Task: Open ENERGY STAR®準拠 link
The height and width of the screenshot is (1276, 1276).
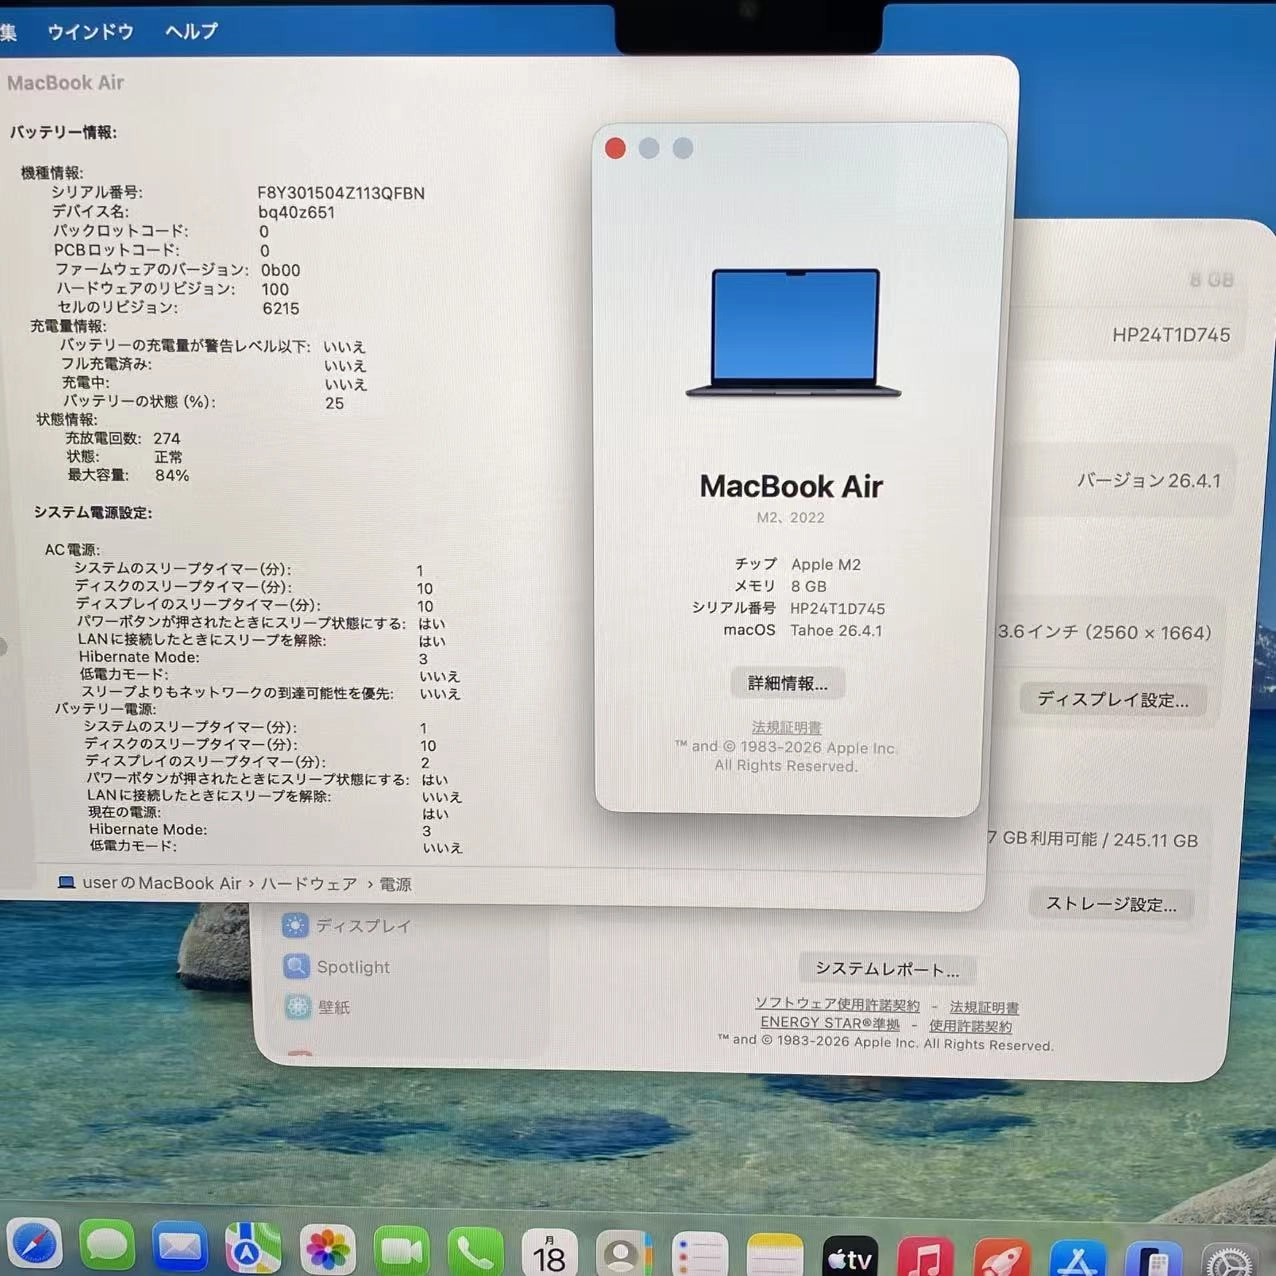Action: pos(830,1022)
